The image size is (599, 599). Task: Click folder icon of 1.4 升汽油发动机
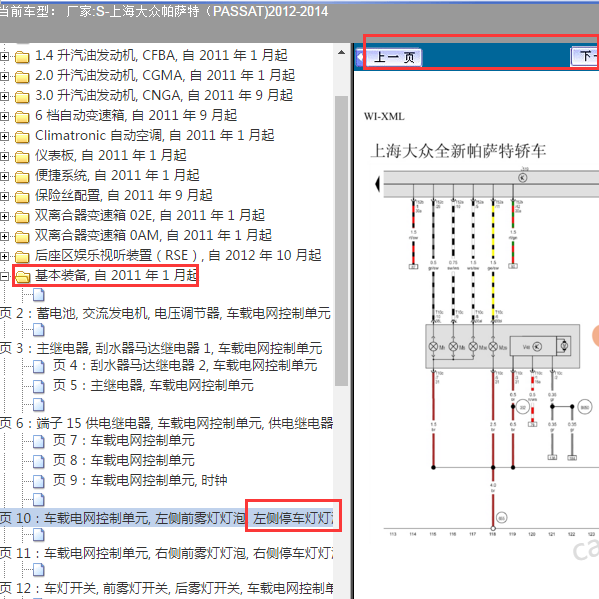pyautogui.click(x=22, y=57)
